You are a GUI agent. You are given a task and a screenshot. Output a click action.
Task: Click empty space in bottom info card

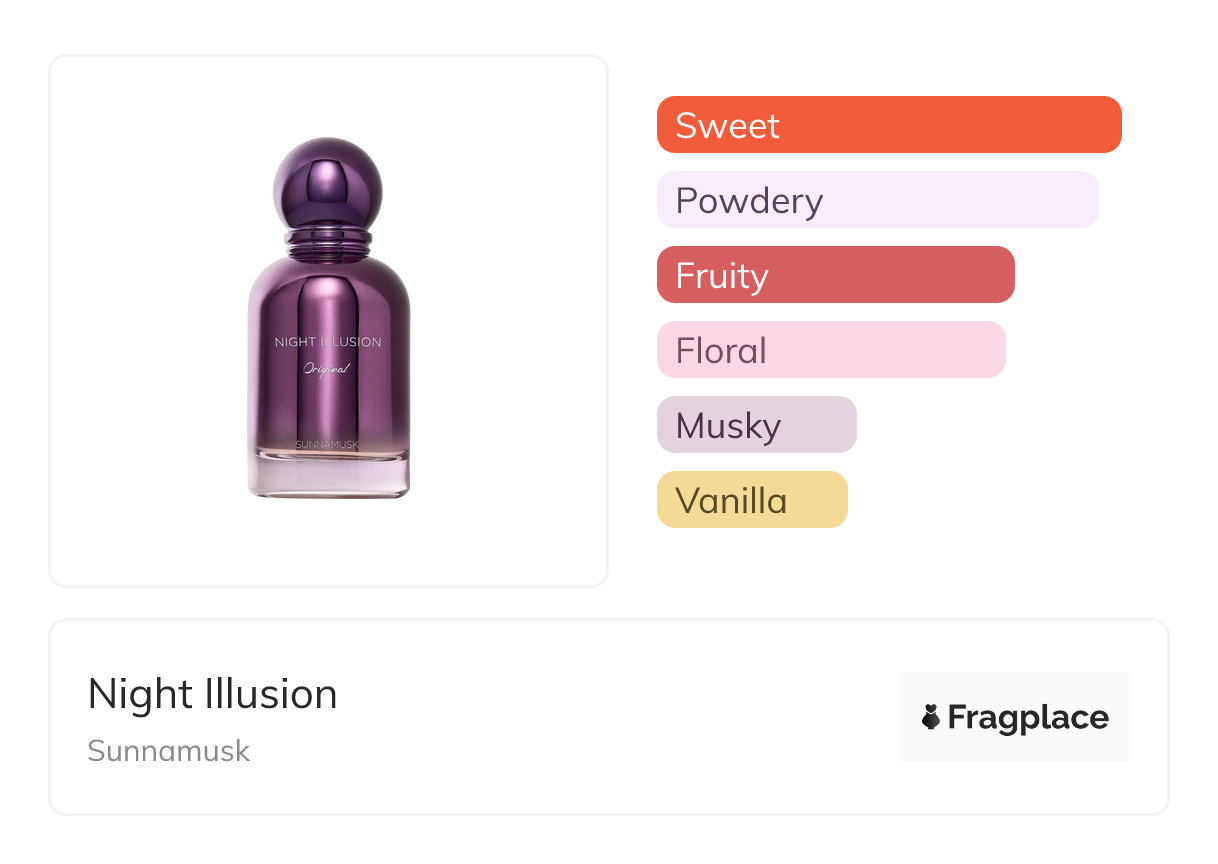click(600, 720)
